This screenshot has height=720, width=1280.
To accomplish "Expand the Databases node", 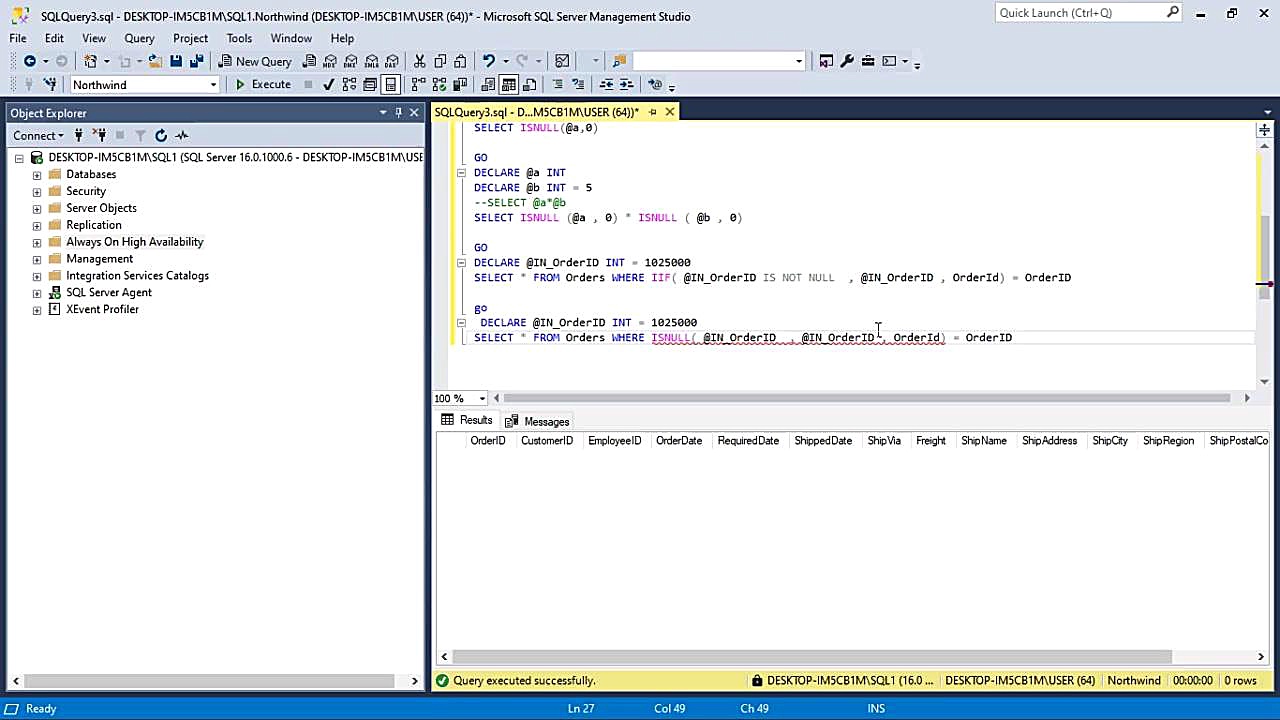I will pyautogui.click(x=37, y=174).
